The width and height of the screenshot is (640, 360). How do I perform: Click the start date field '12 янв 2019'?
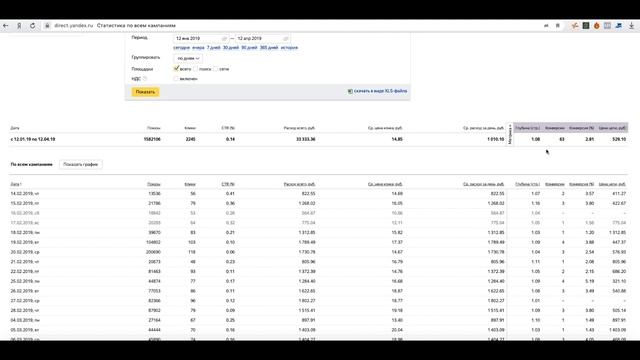pyautogui.click(x=201, y=38)
